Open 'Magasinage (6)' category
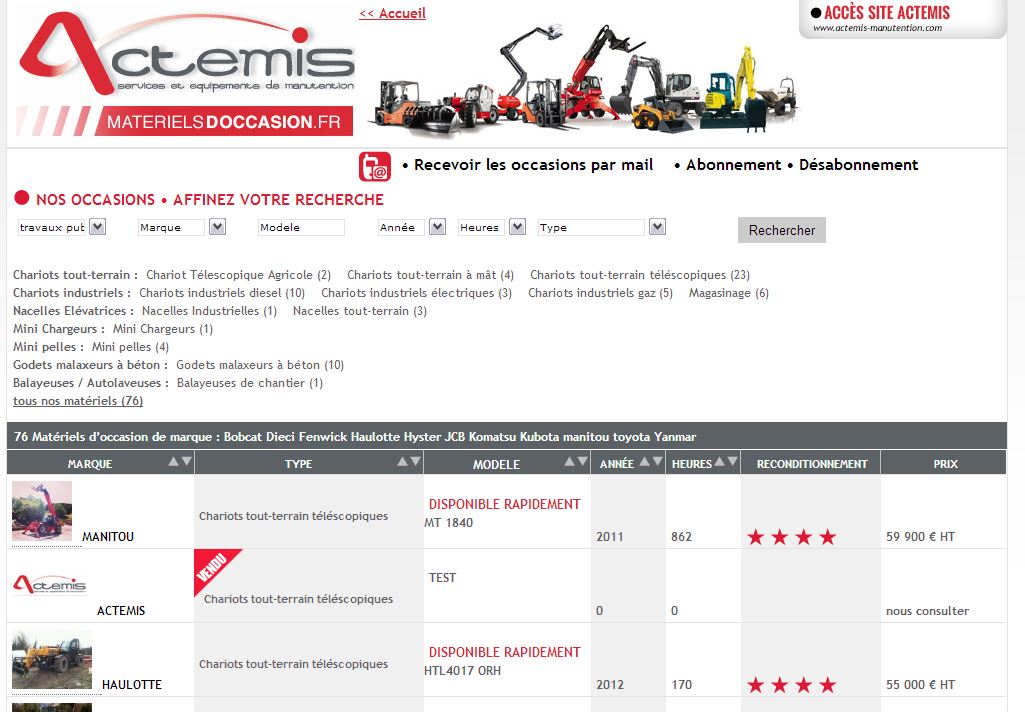 point(729,293)
